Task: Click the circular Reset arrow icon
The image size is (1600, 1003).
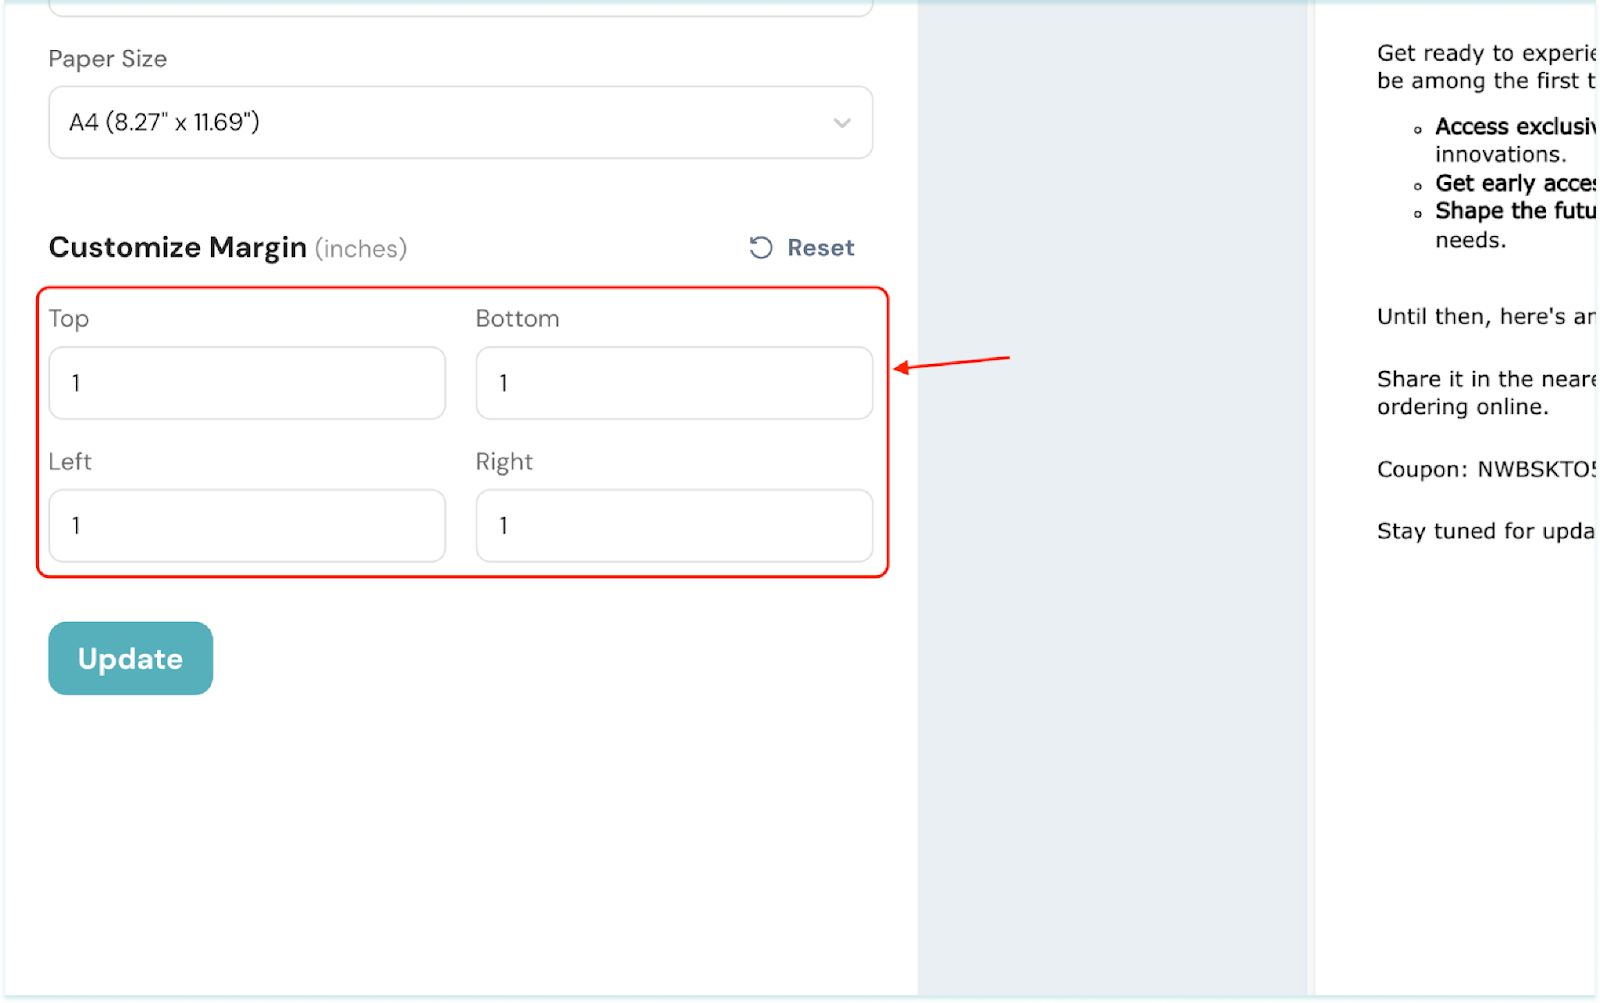Action: coord(761,248)
